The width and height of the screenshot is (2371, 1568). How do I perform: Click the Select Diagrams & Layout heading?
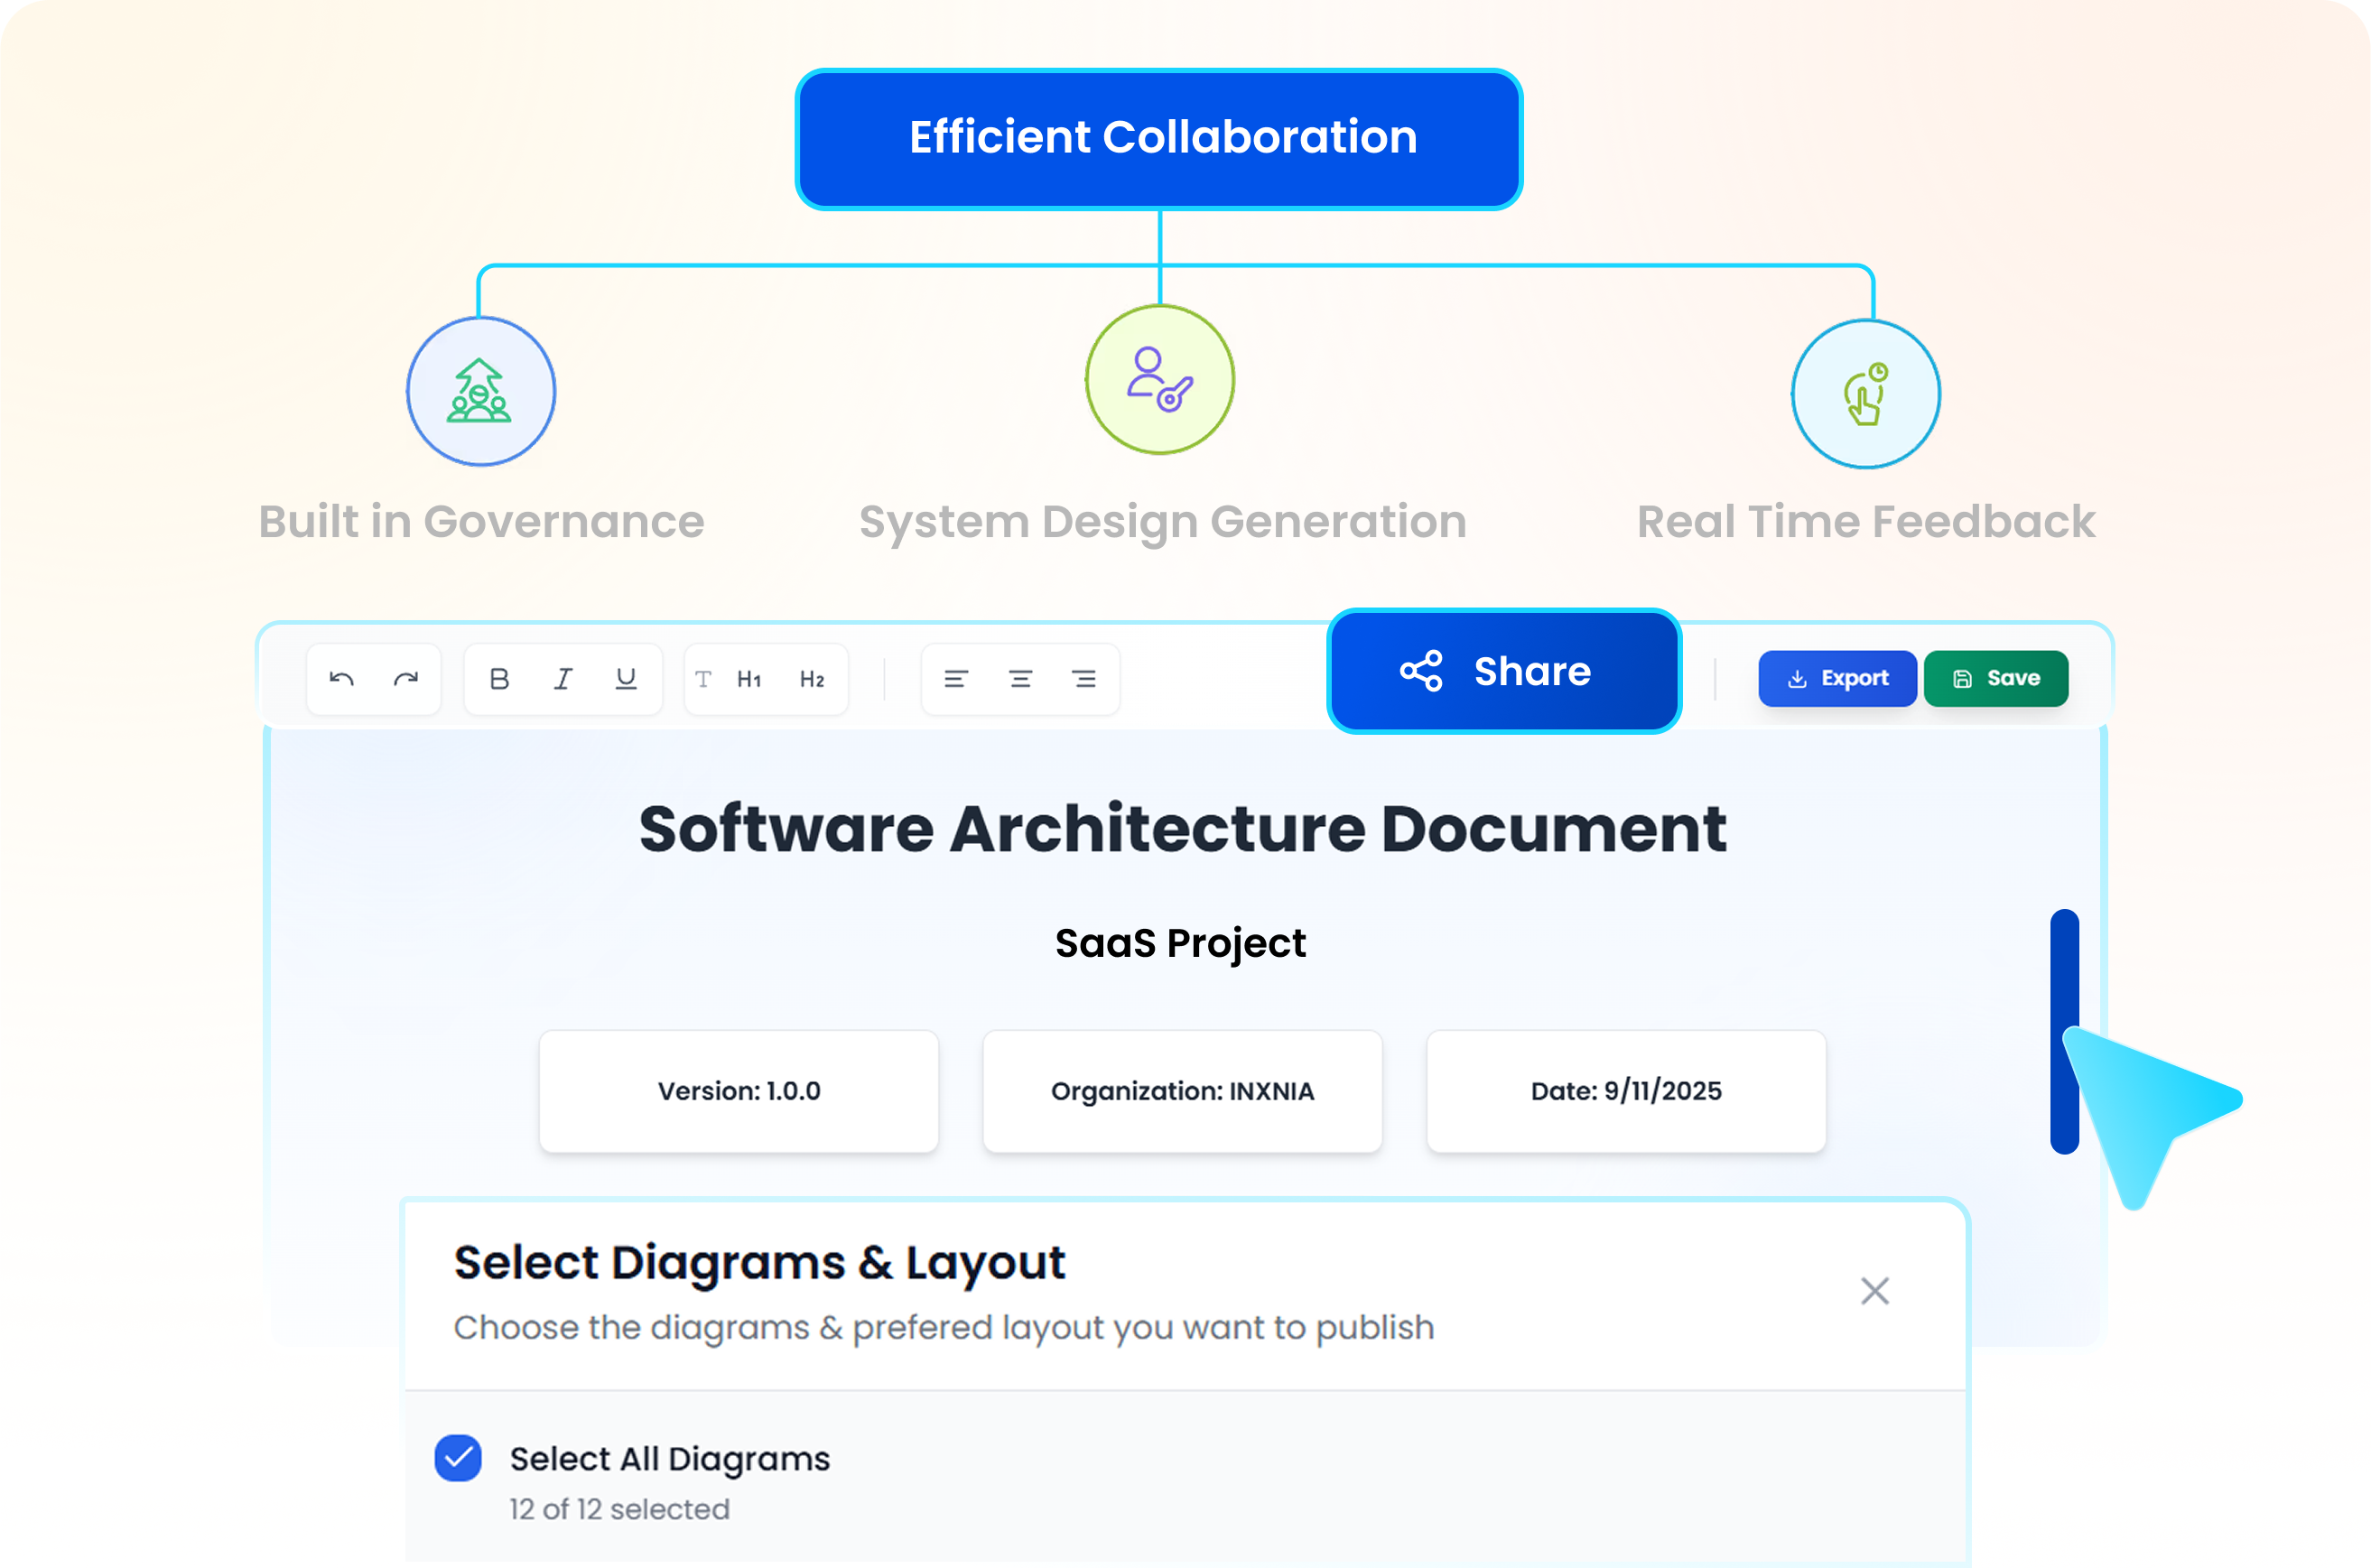point(760,1263)
